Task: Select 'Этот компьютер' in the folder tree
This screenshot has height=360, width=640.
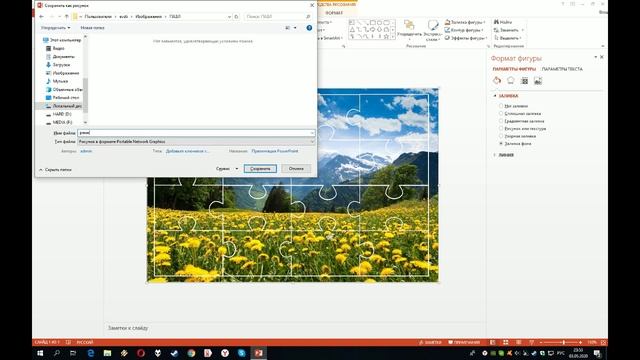Action: [x=62, y=40]
